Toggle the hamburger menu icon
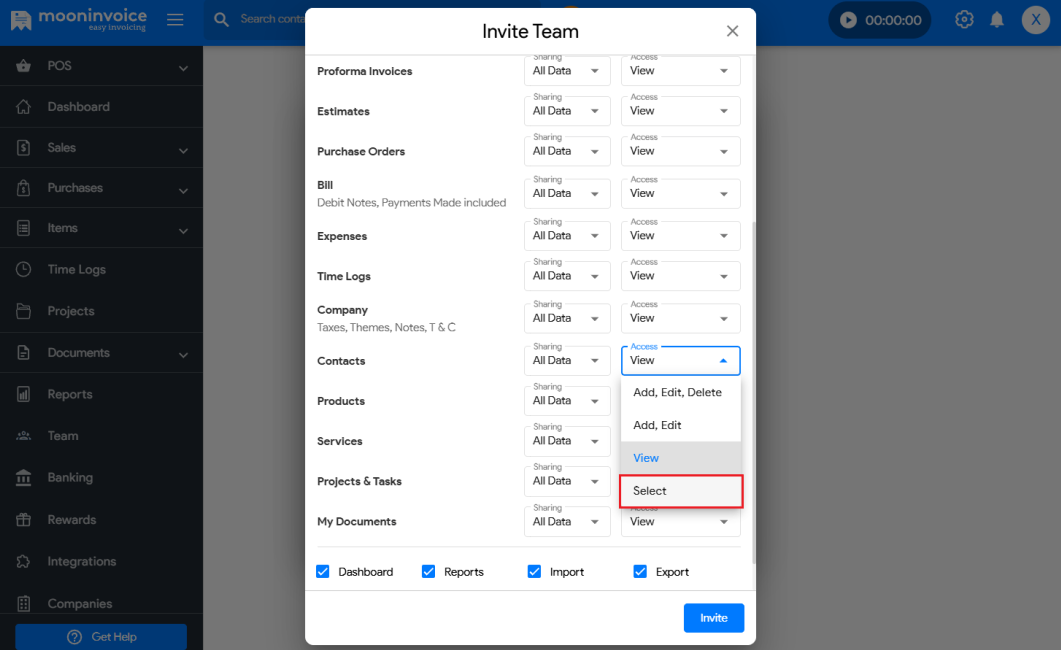The height and width of the screenshot is (650, 1061). [x=175, y=20]
